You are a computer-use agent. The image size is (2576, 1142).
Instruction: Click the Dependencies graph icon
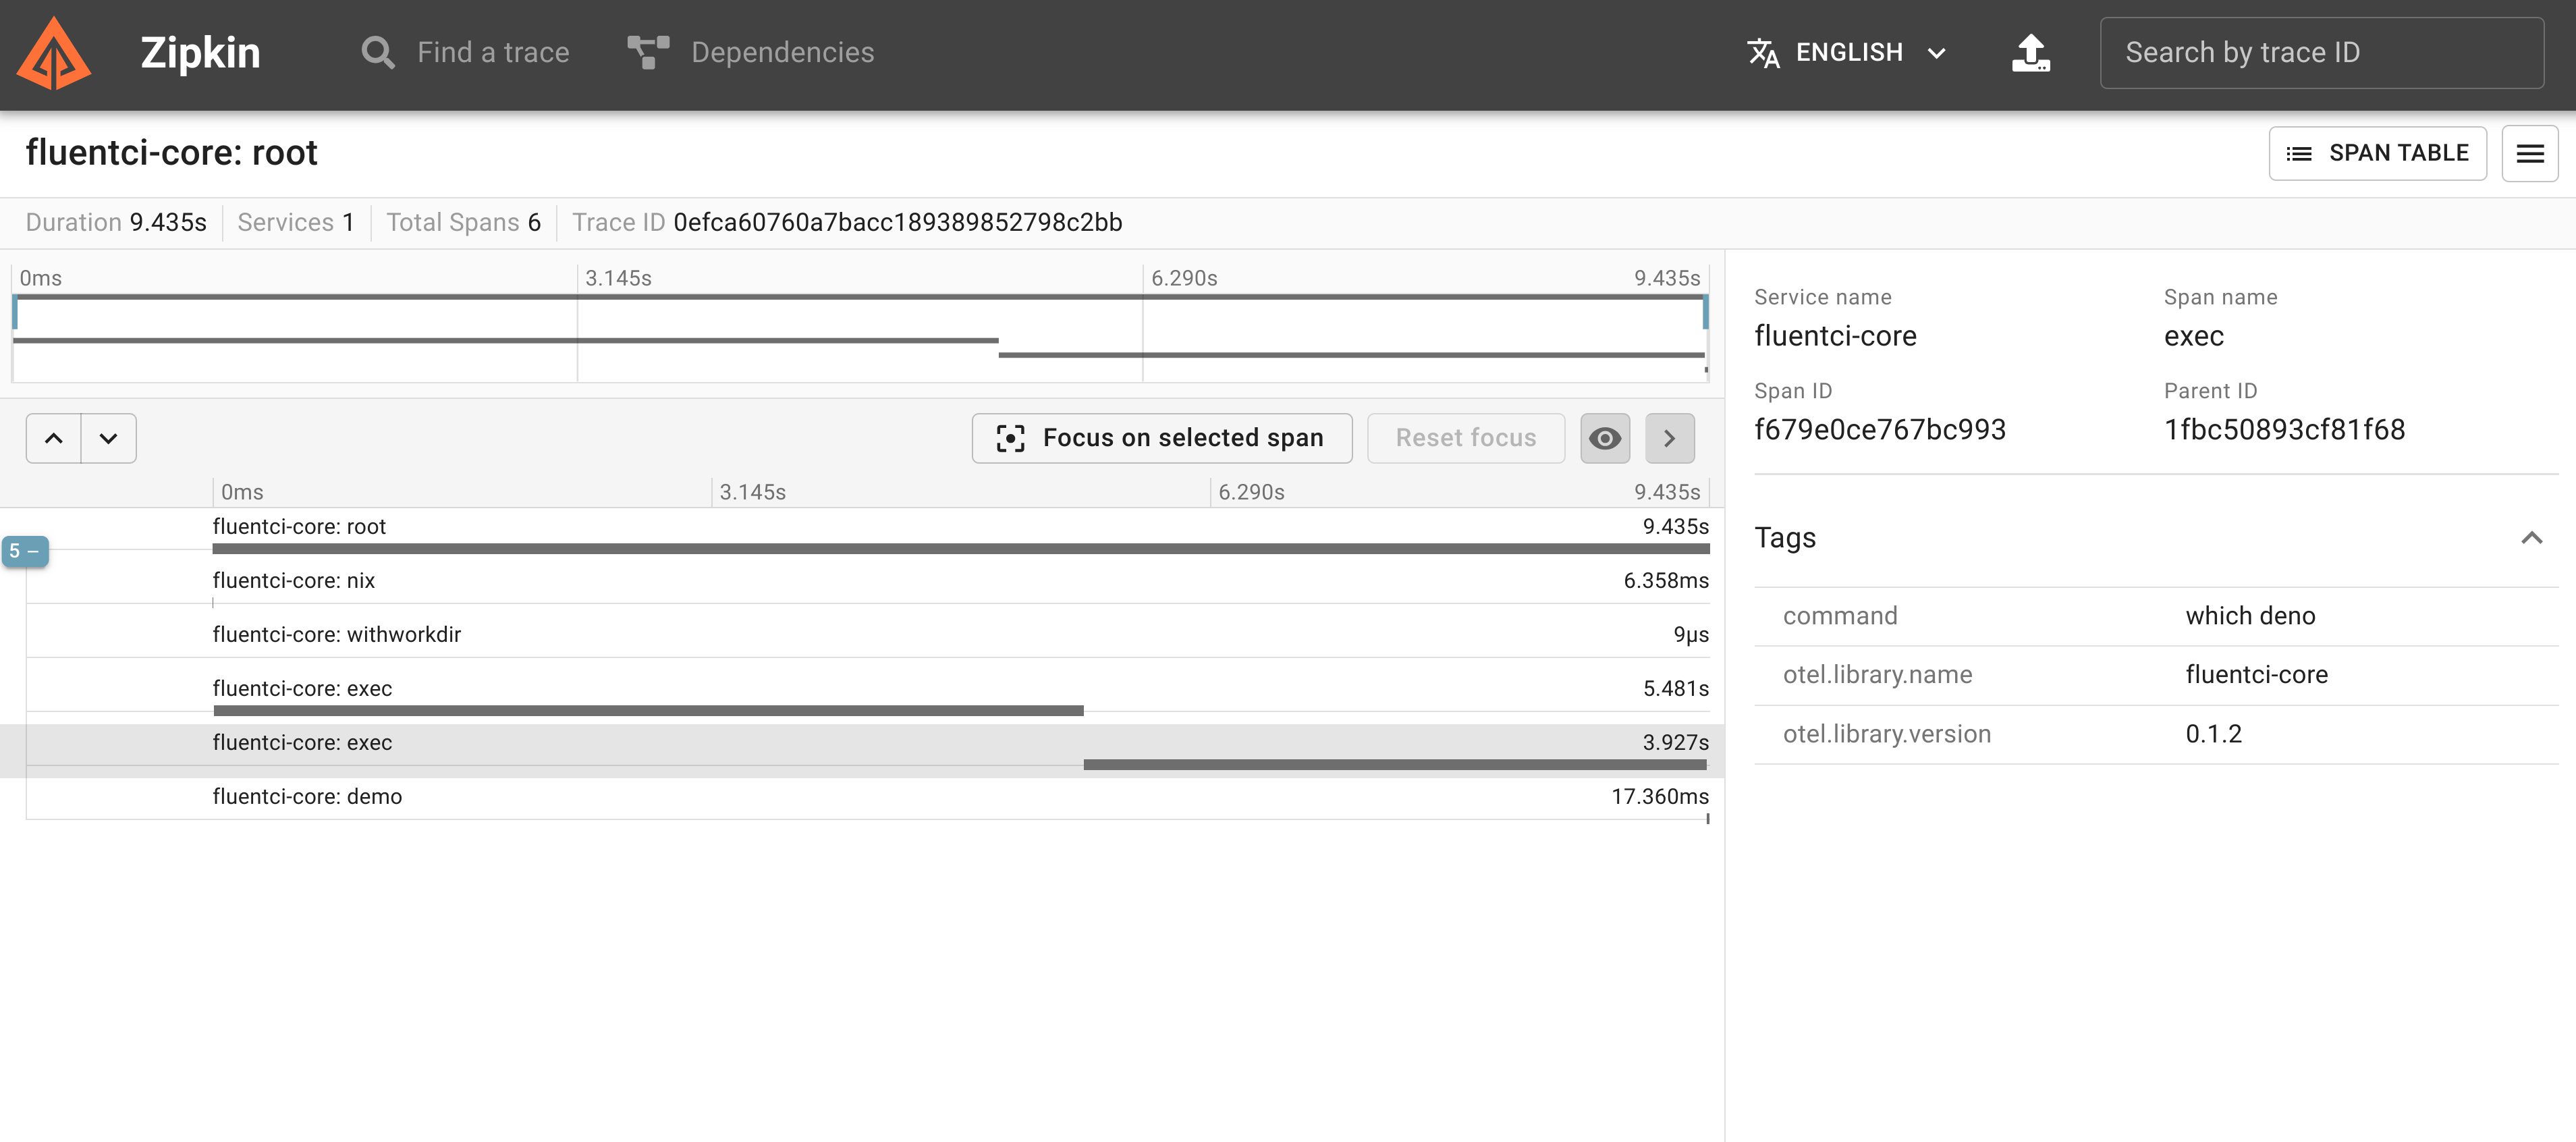pyautogui.click(x=648, y=52)
